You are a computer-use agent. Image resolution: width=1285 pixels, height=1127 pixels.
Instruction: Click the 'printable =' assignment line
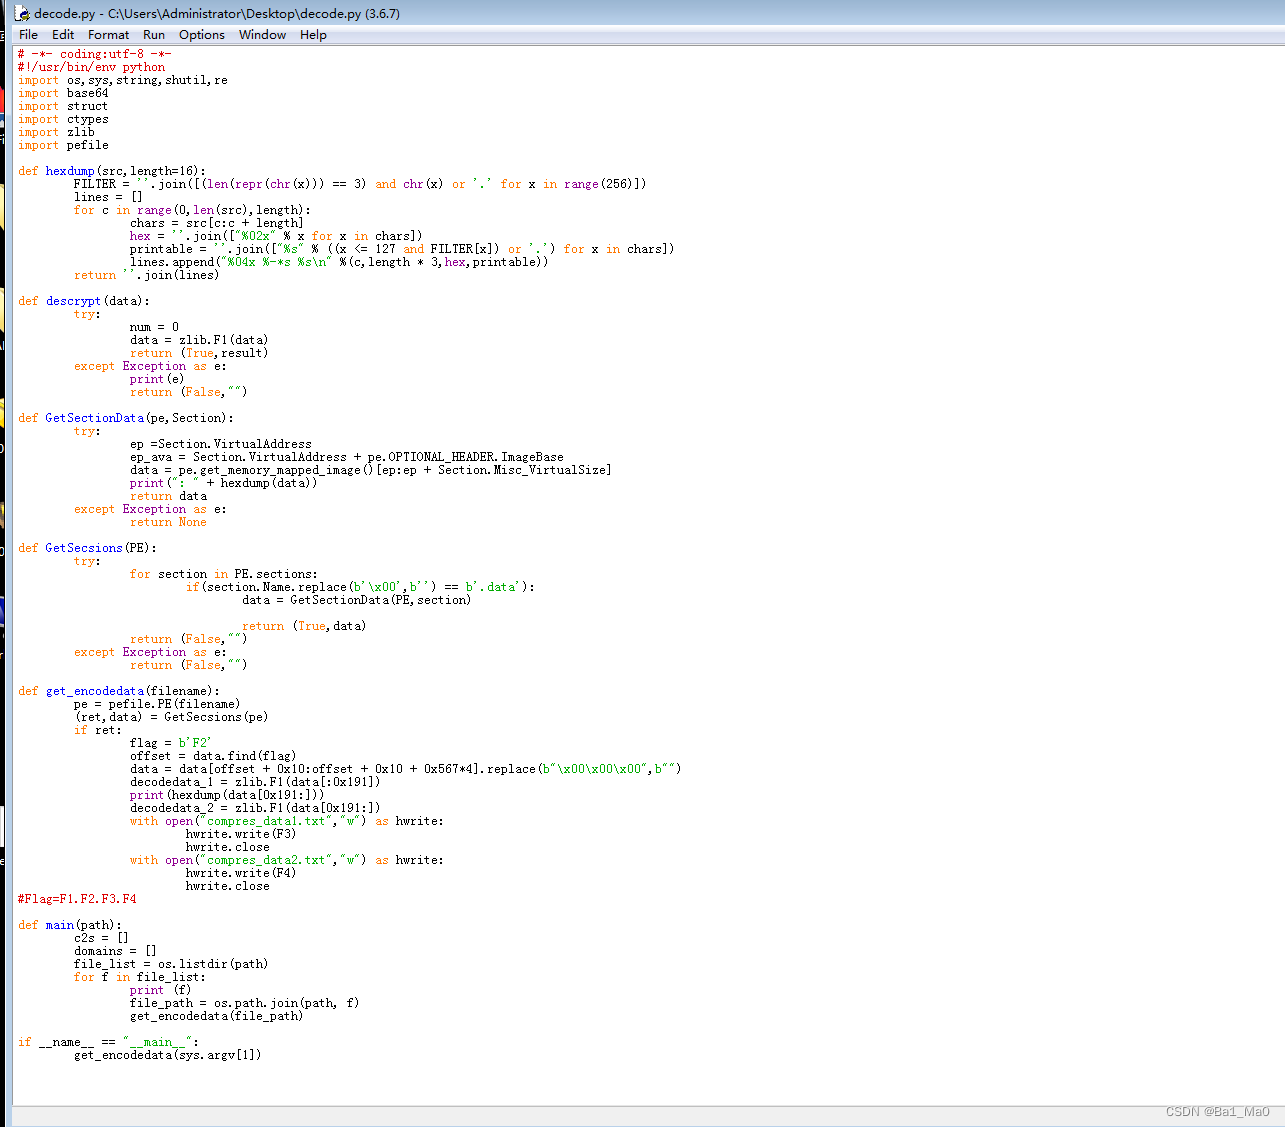[x=402, y=249]
